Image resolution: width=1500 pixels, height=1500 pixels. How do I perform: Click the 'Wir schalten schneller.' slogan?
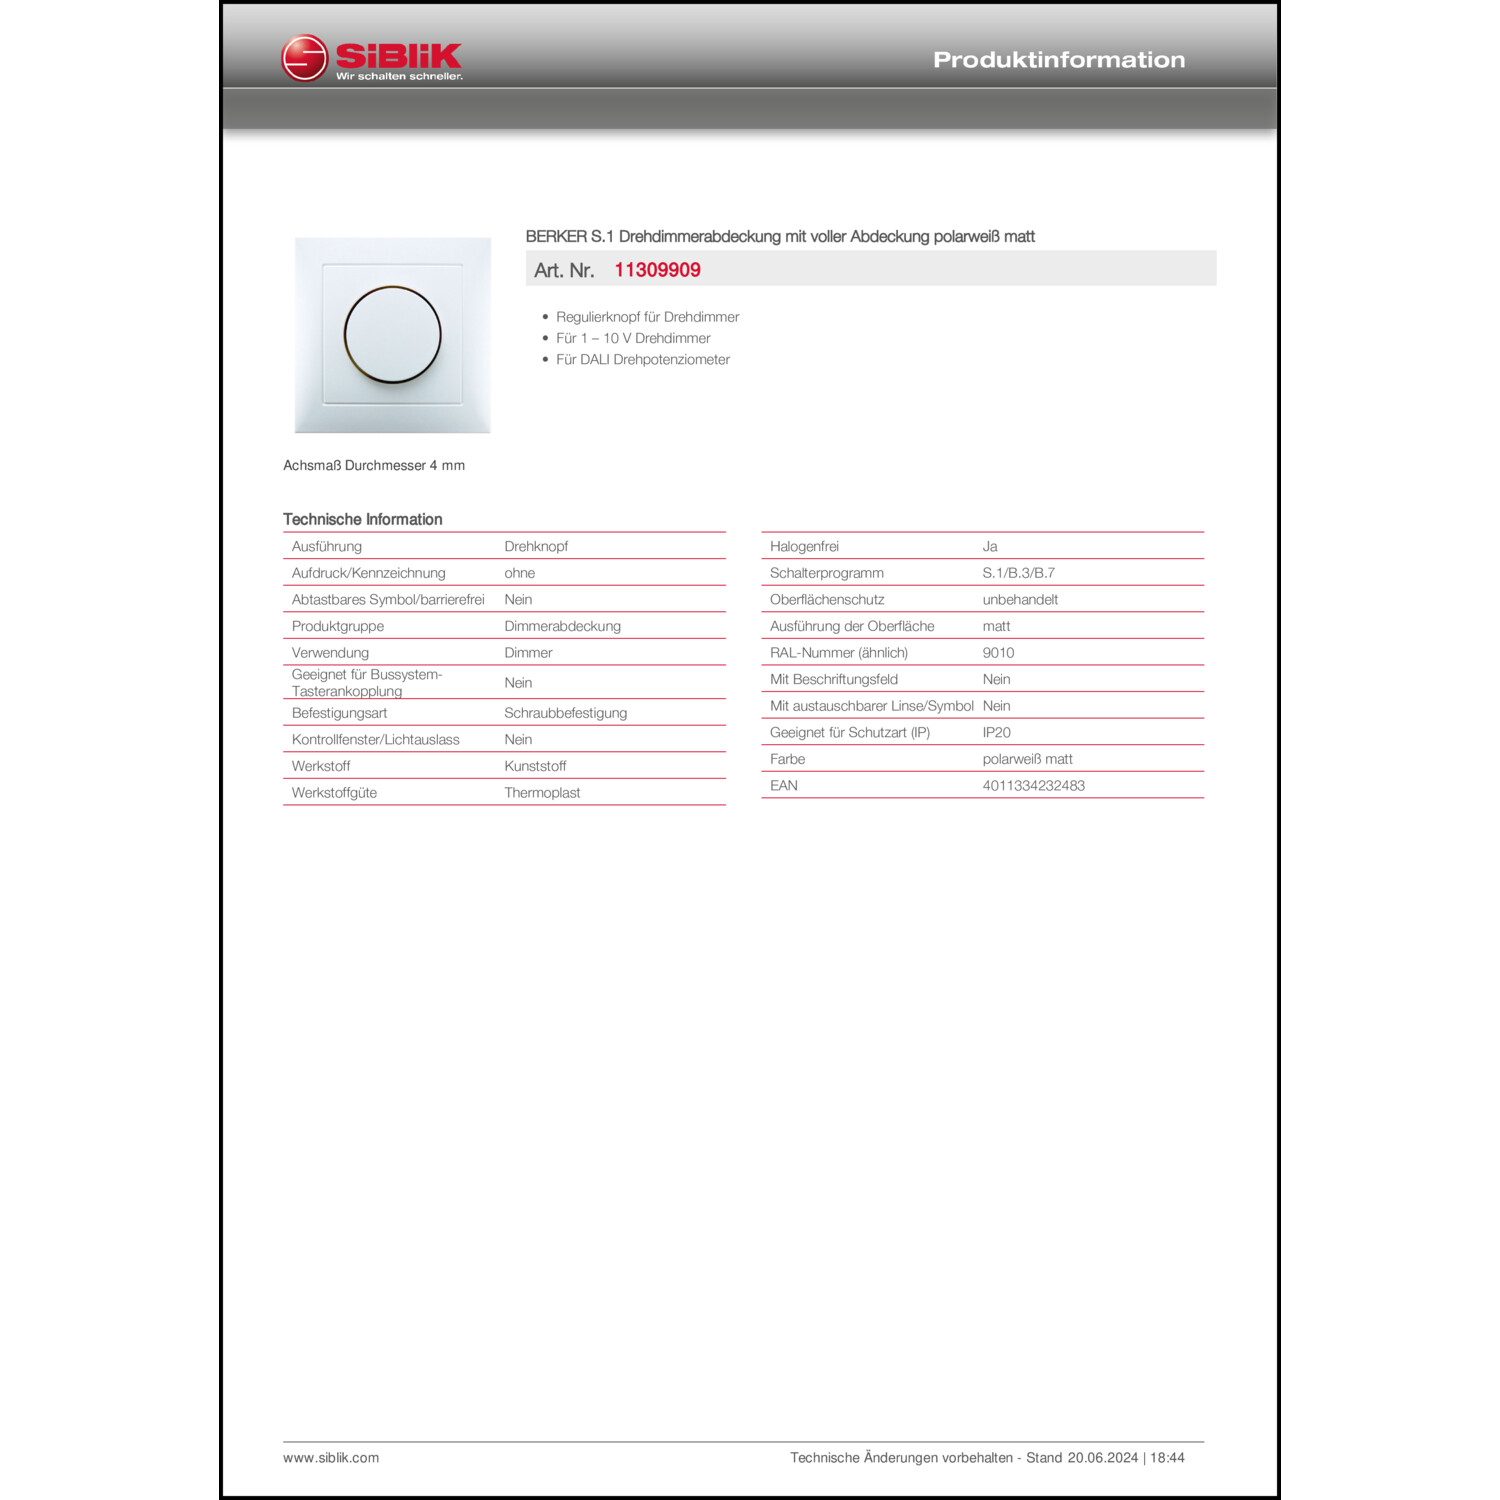pyautogui.click(x=399, y=76)
